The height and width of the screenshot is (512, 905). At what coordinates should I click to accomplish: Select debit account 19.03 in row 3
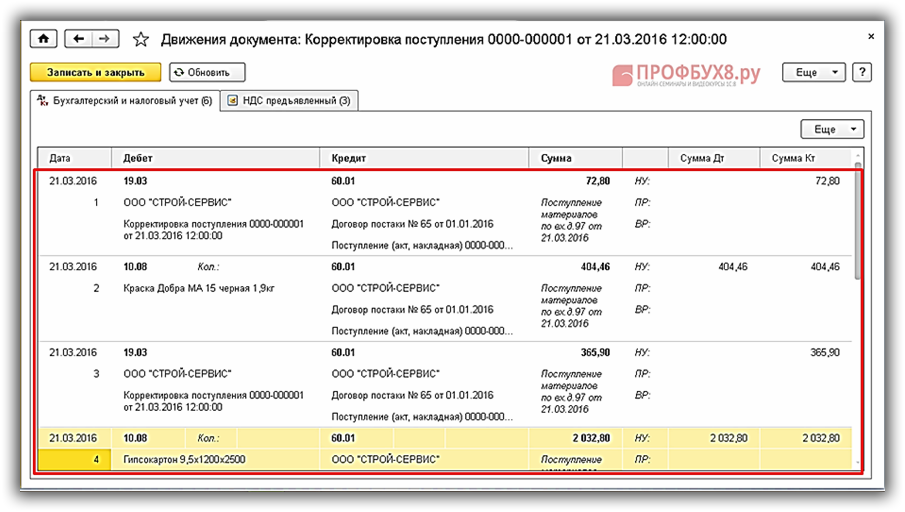coord(135,352)
